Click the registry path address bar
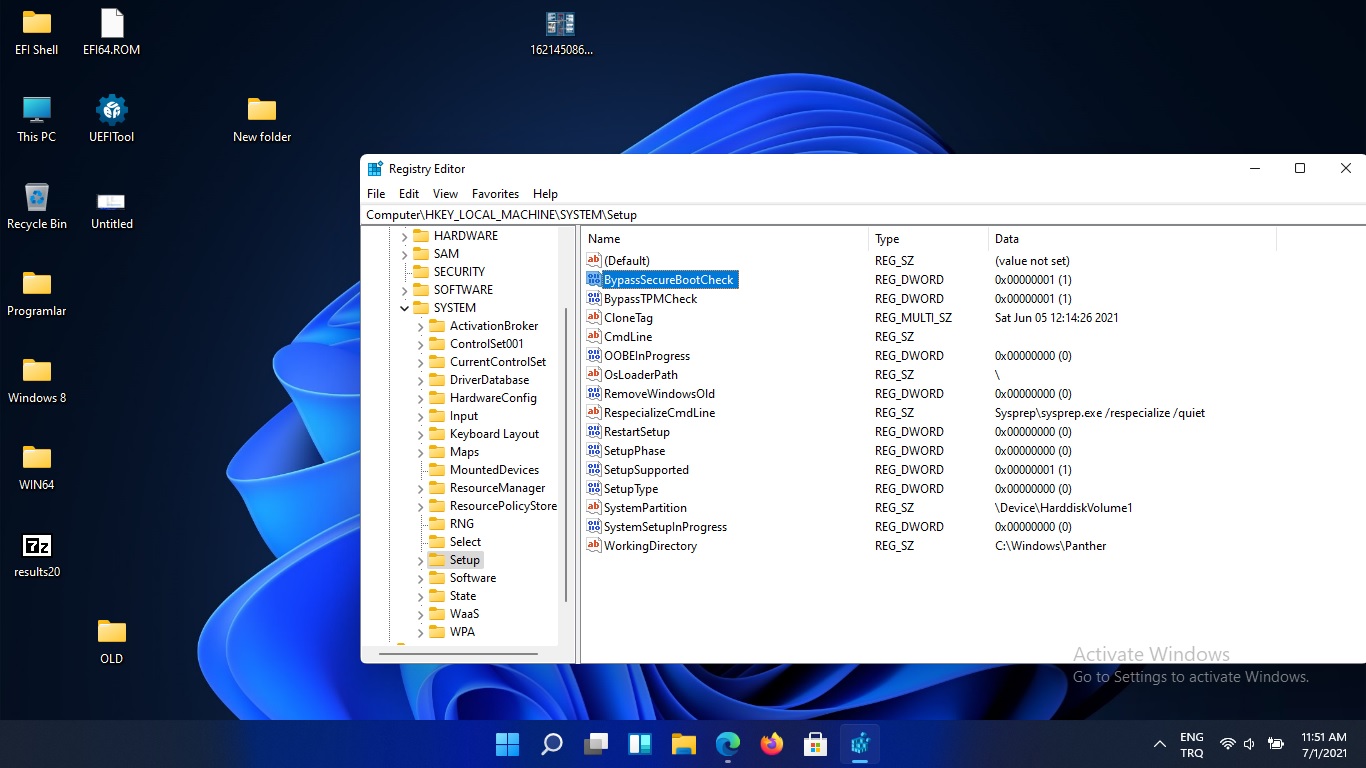The width and height of the screenshot is (1366, 768). coord(862,215)
